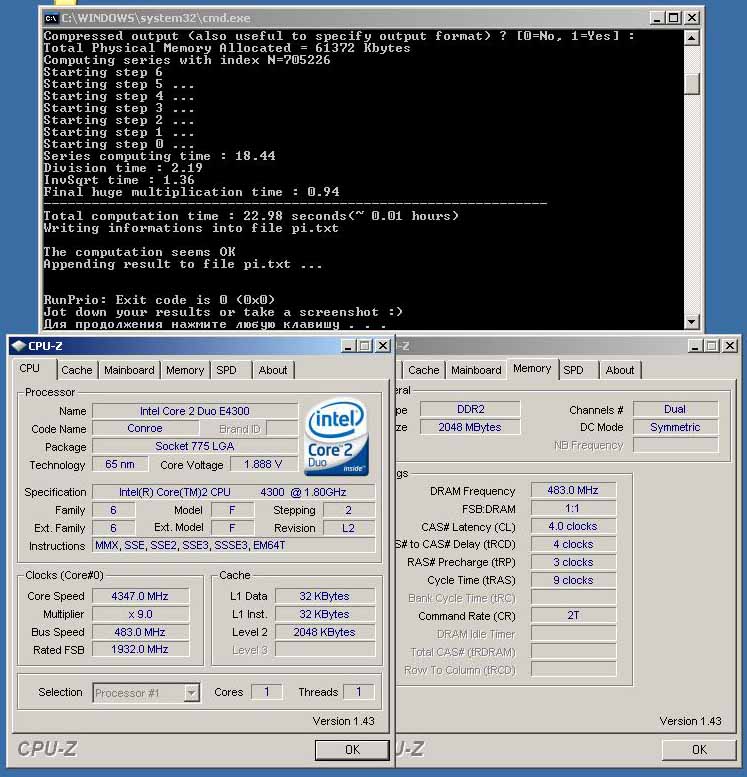Click the Level 2 2048 KBytes value
Image resolution: width=747 pixels, height=777 pixels.
(x=325, y=632)
